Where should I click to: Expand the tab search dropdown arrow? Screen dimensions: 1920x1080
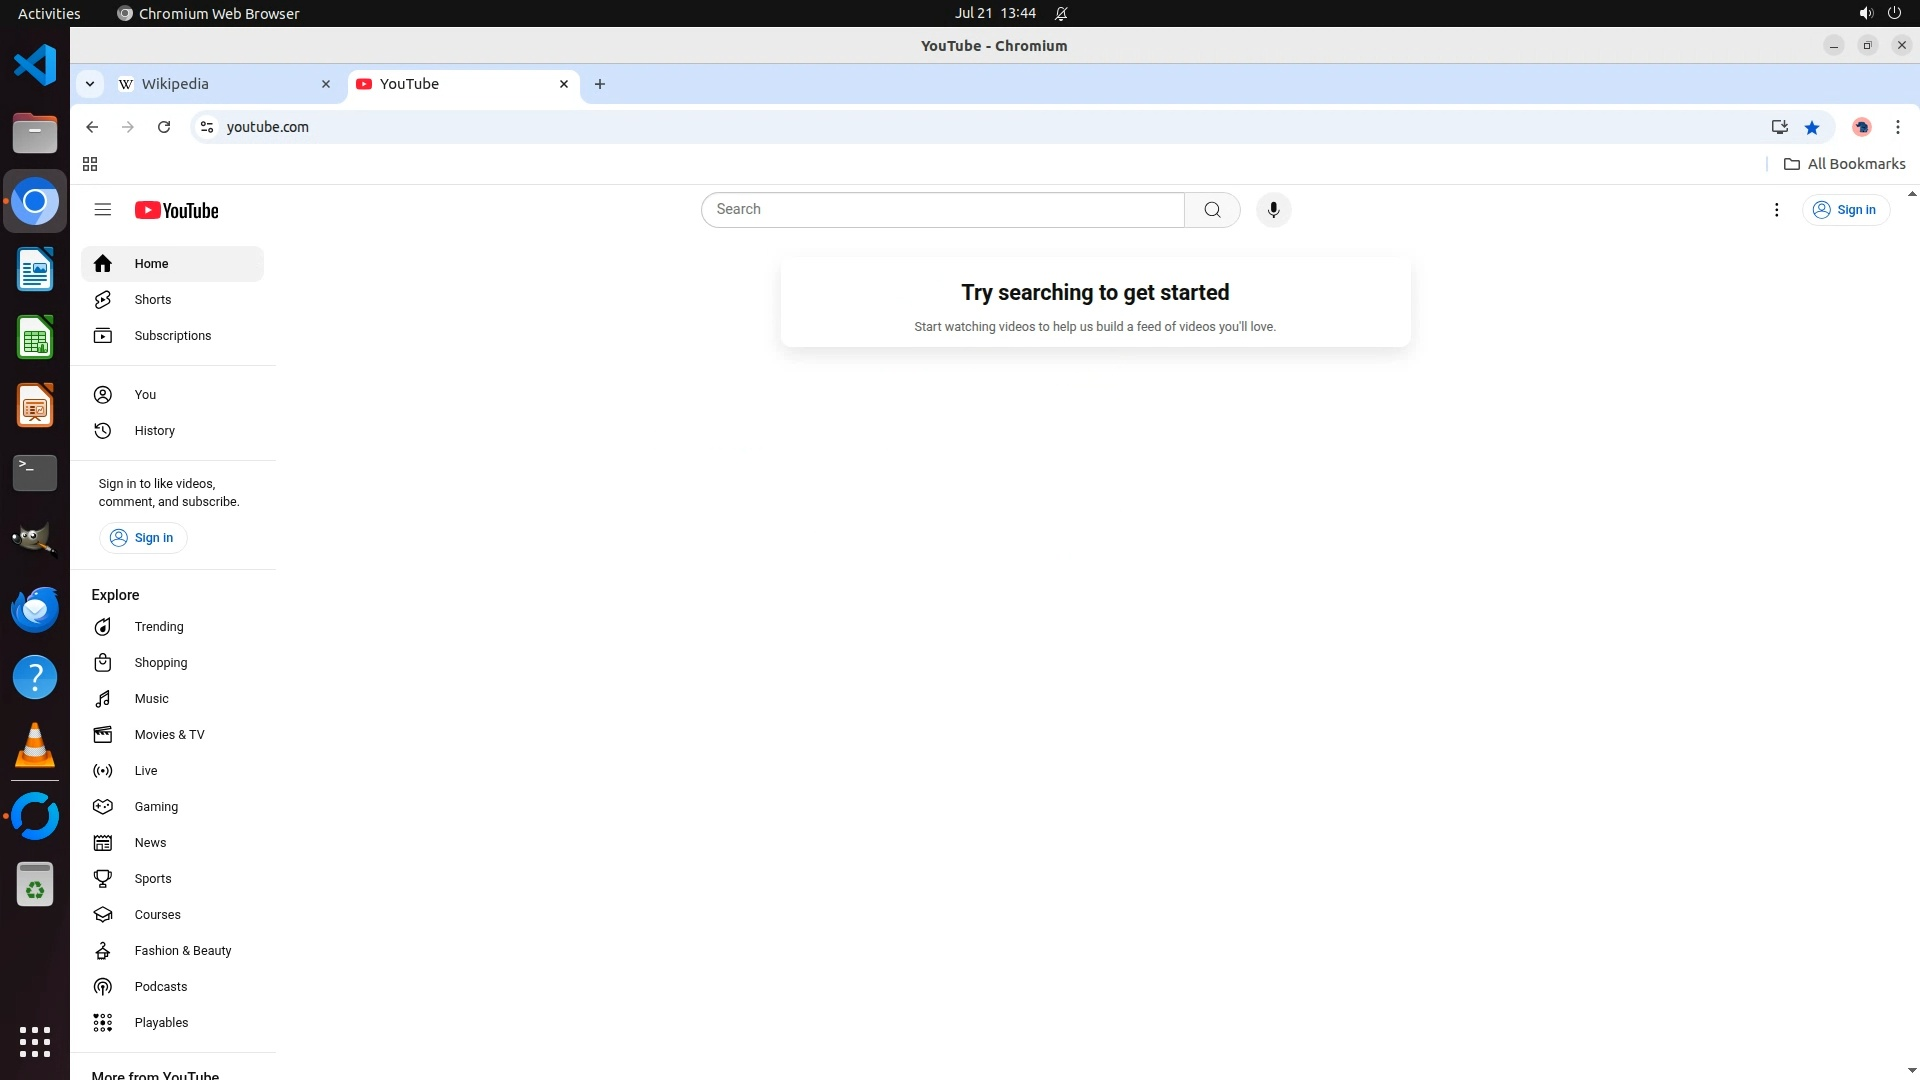point(90,84)
